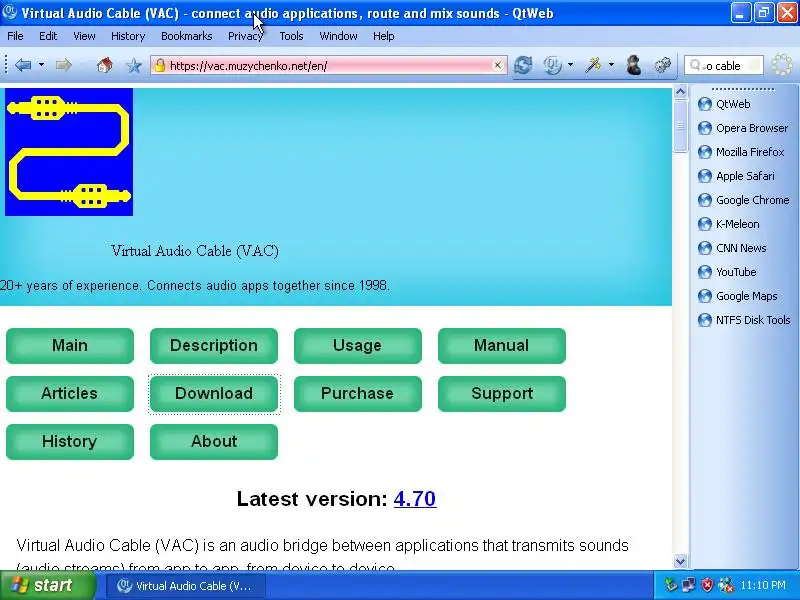Clear the address bar with X
The height and width of the screenshot is (600, 800).
(x=497, y=65)
